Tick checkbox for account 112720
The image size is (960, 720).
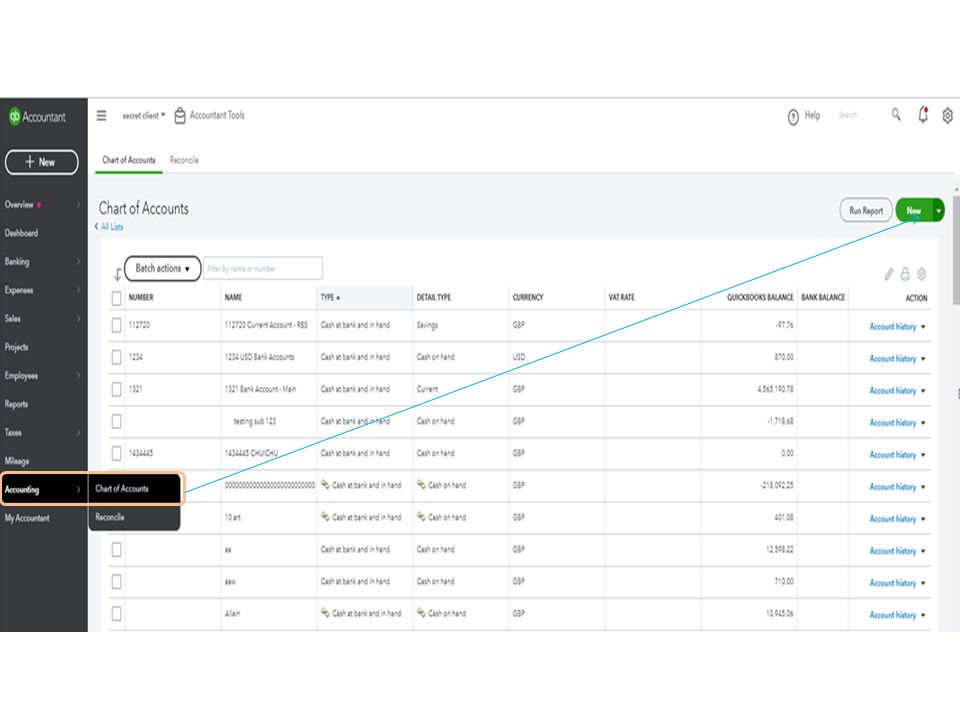[x=116, y=325]
